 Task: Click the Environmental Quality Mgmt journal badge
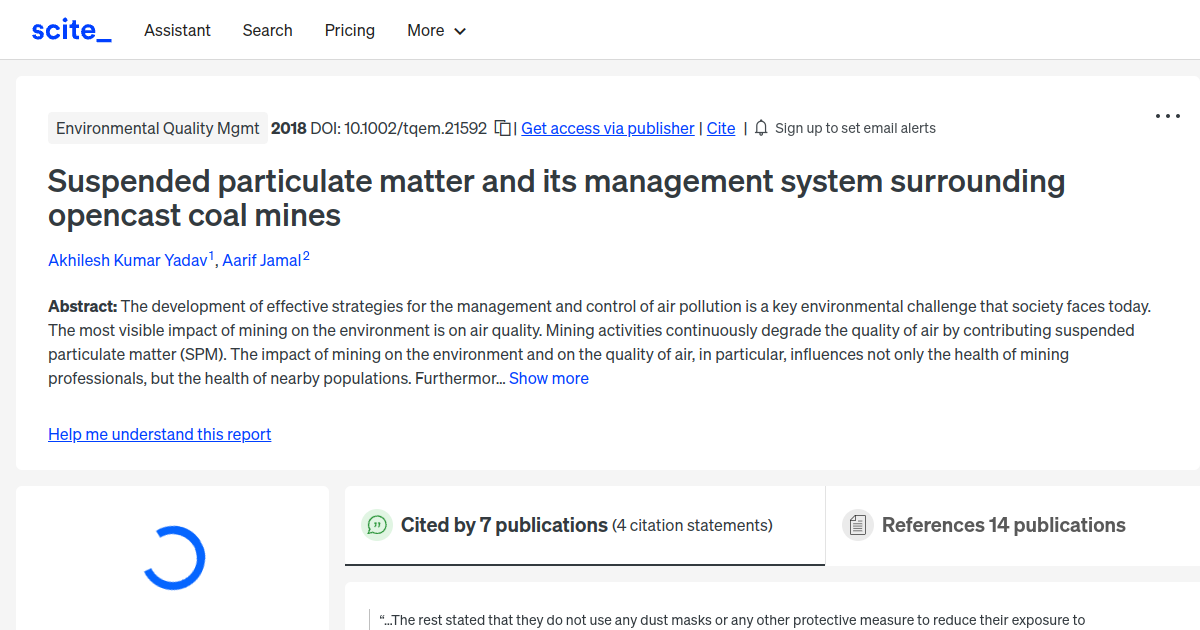pyautogui.click(x=157, y=128)
